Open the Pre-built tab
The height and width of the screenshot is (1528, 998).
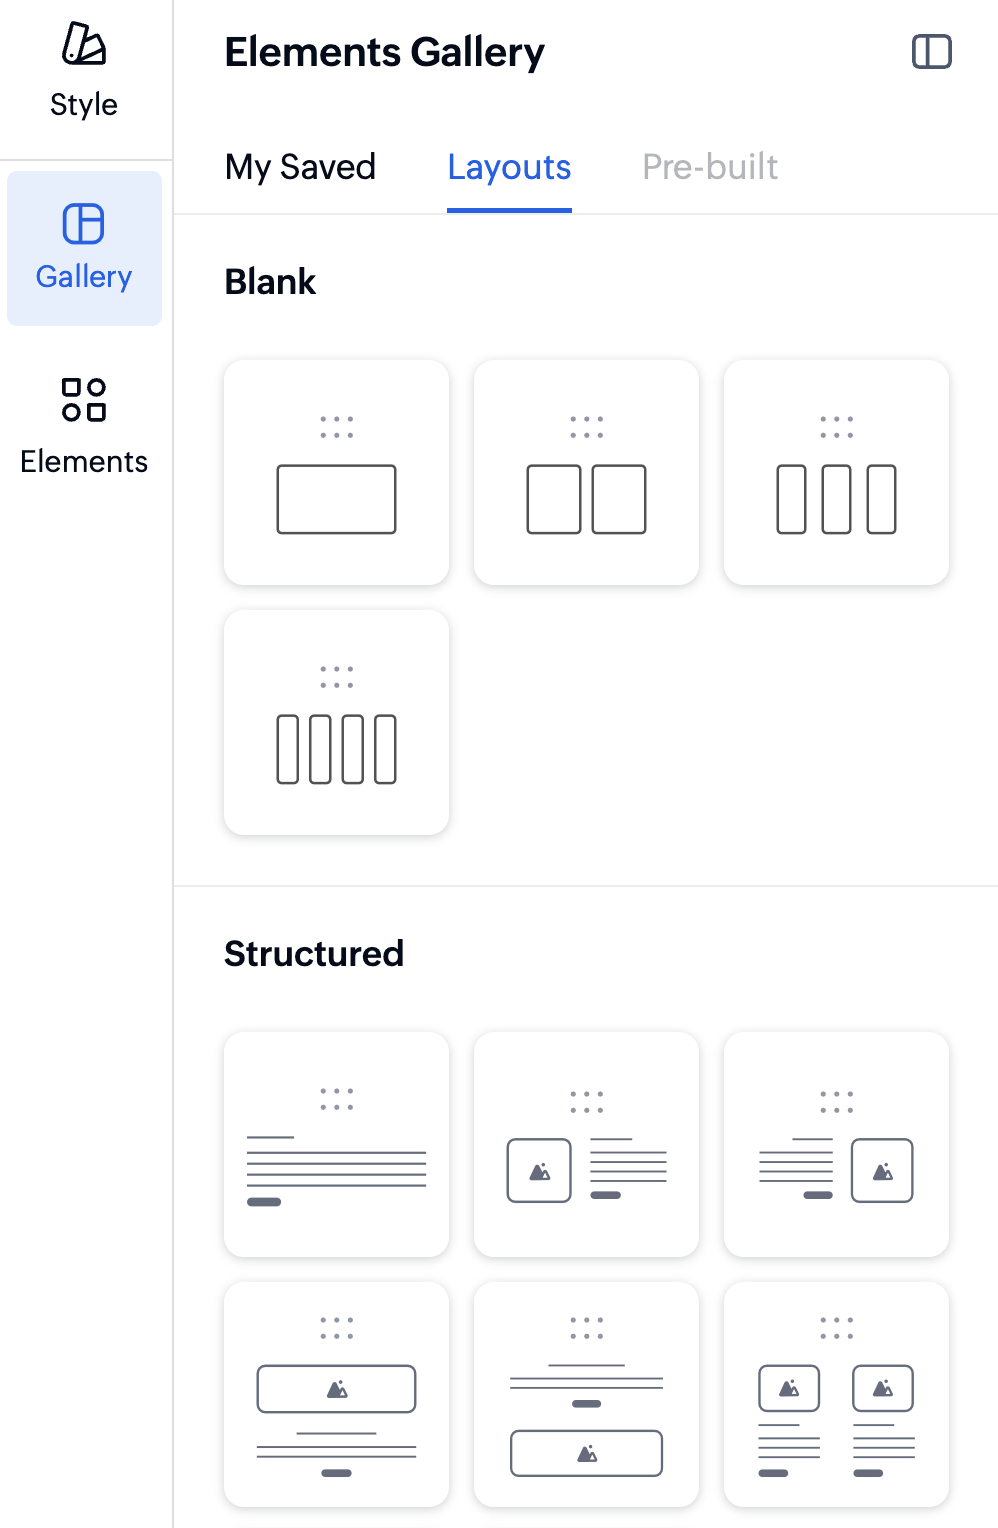click(x=710, y=167)
